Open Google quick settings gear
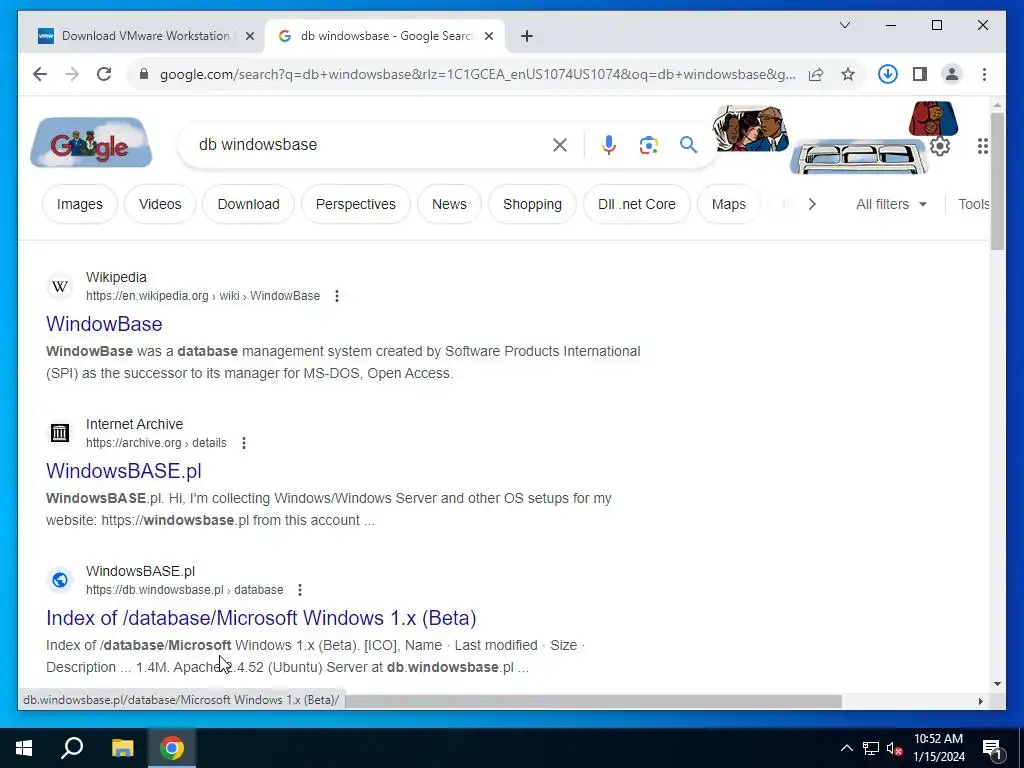1024x768 pixels. click(940, 146)
